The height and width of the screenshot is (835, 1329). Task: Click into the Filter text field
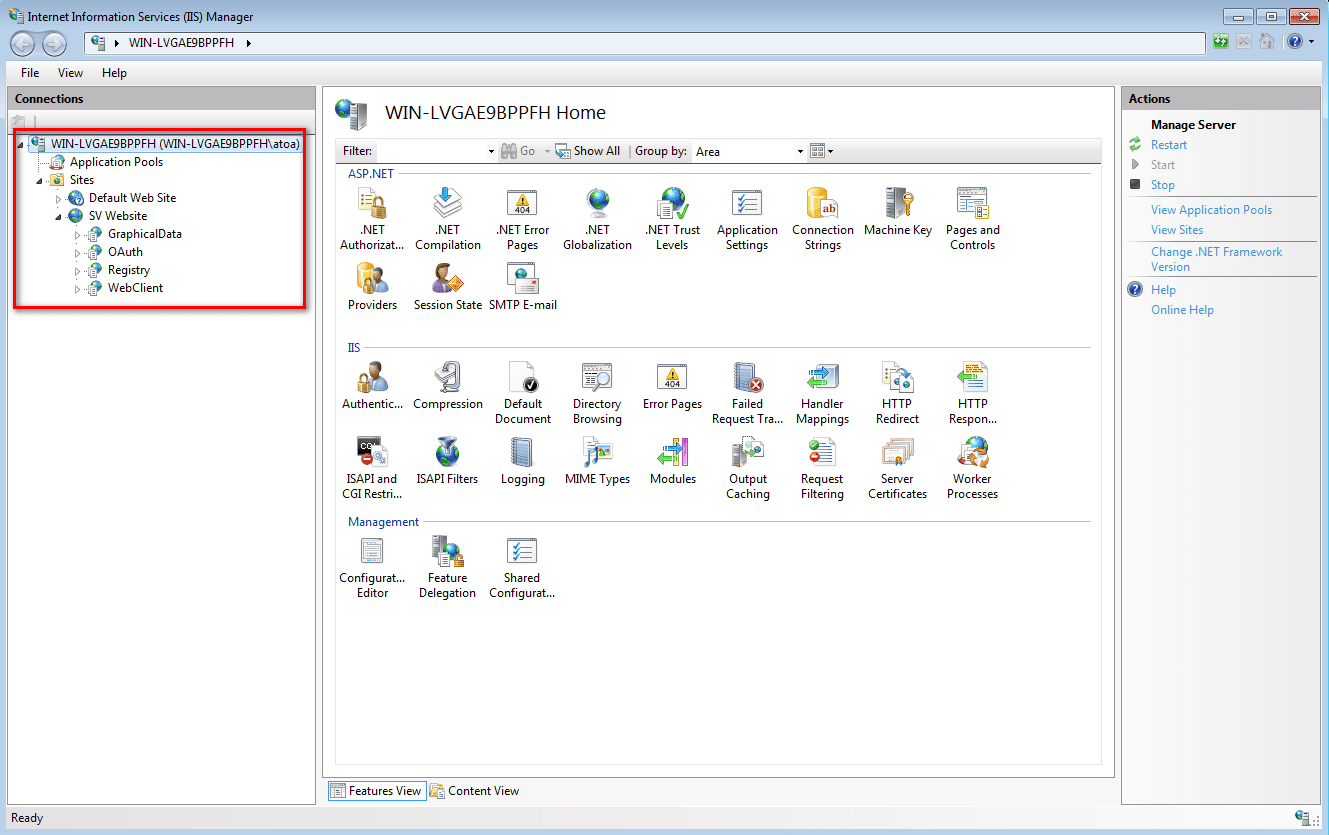pyautogui.click(x=430, y=152)
